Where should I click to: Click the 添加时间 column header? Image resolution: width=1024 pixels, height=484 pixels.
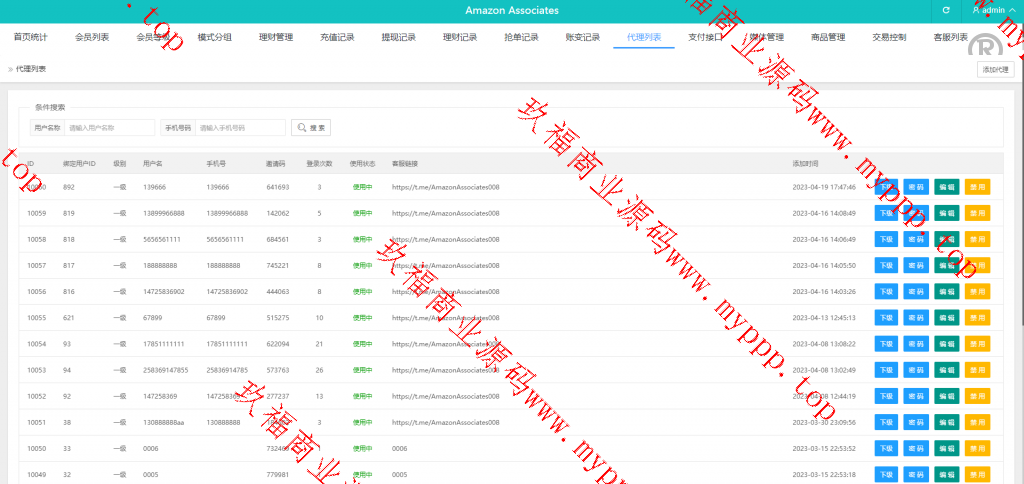805,162
